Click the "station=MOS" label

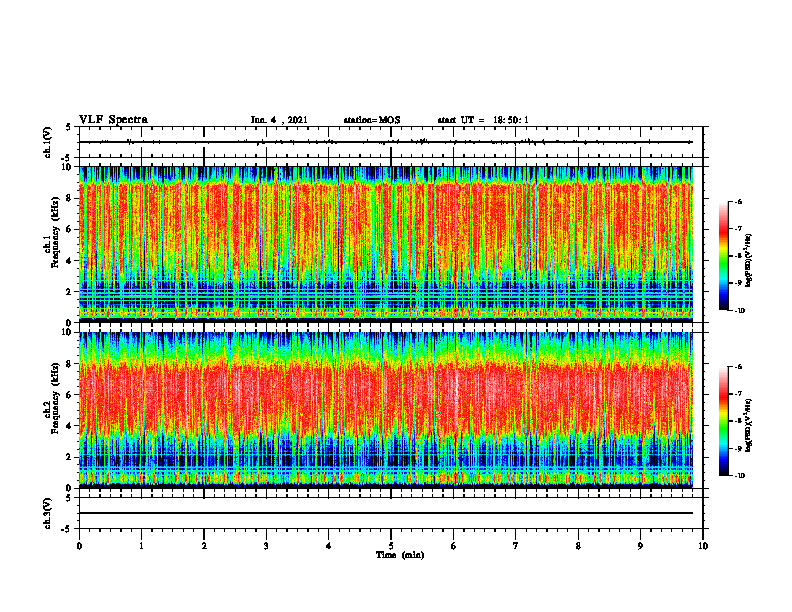[372, 120]
